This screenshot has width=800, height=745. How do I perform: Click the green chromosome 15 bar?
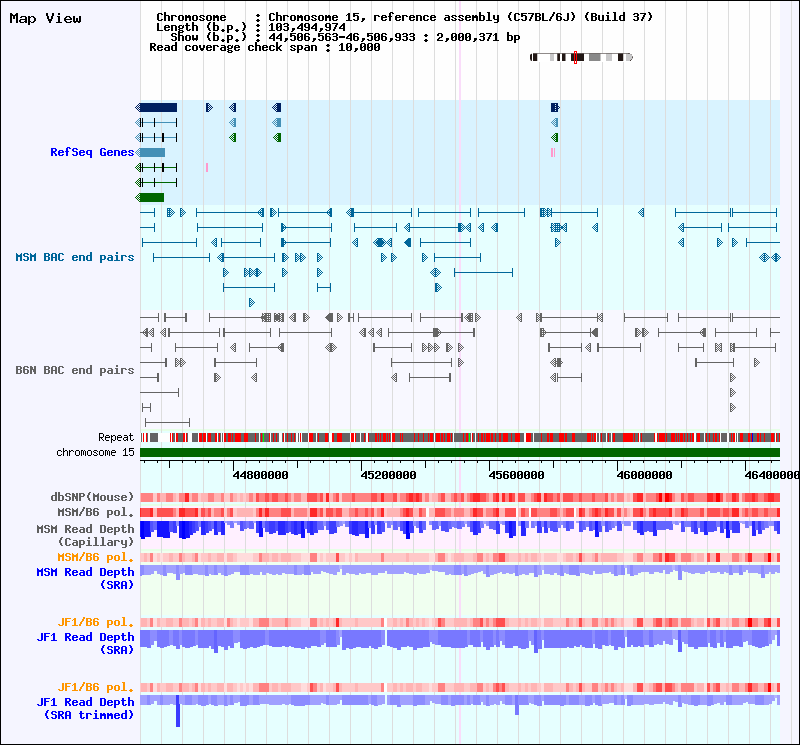(460, 453)
